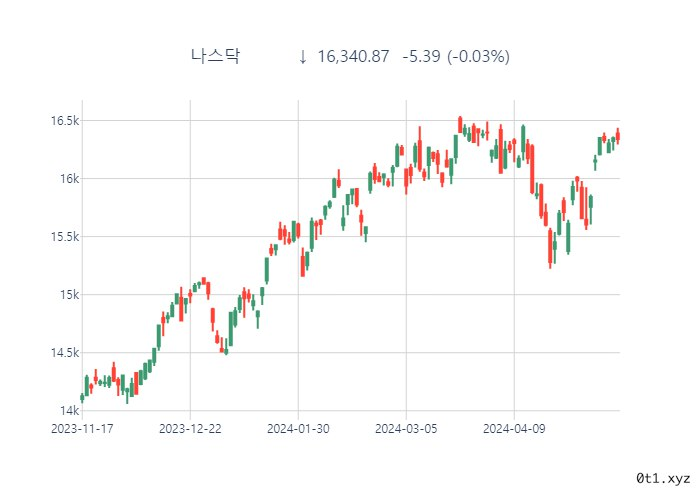Click the 14.5k y-axis label
Viewport: 700px width, 500px height.
(x=65, y=353)
